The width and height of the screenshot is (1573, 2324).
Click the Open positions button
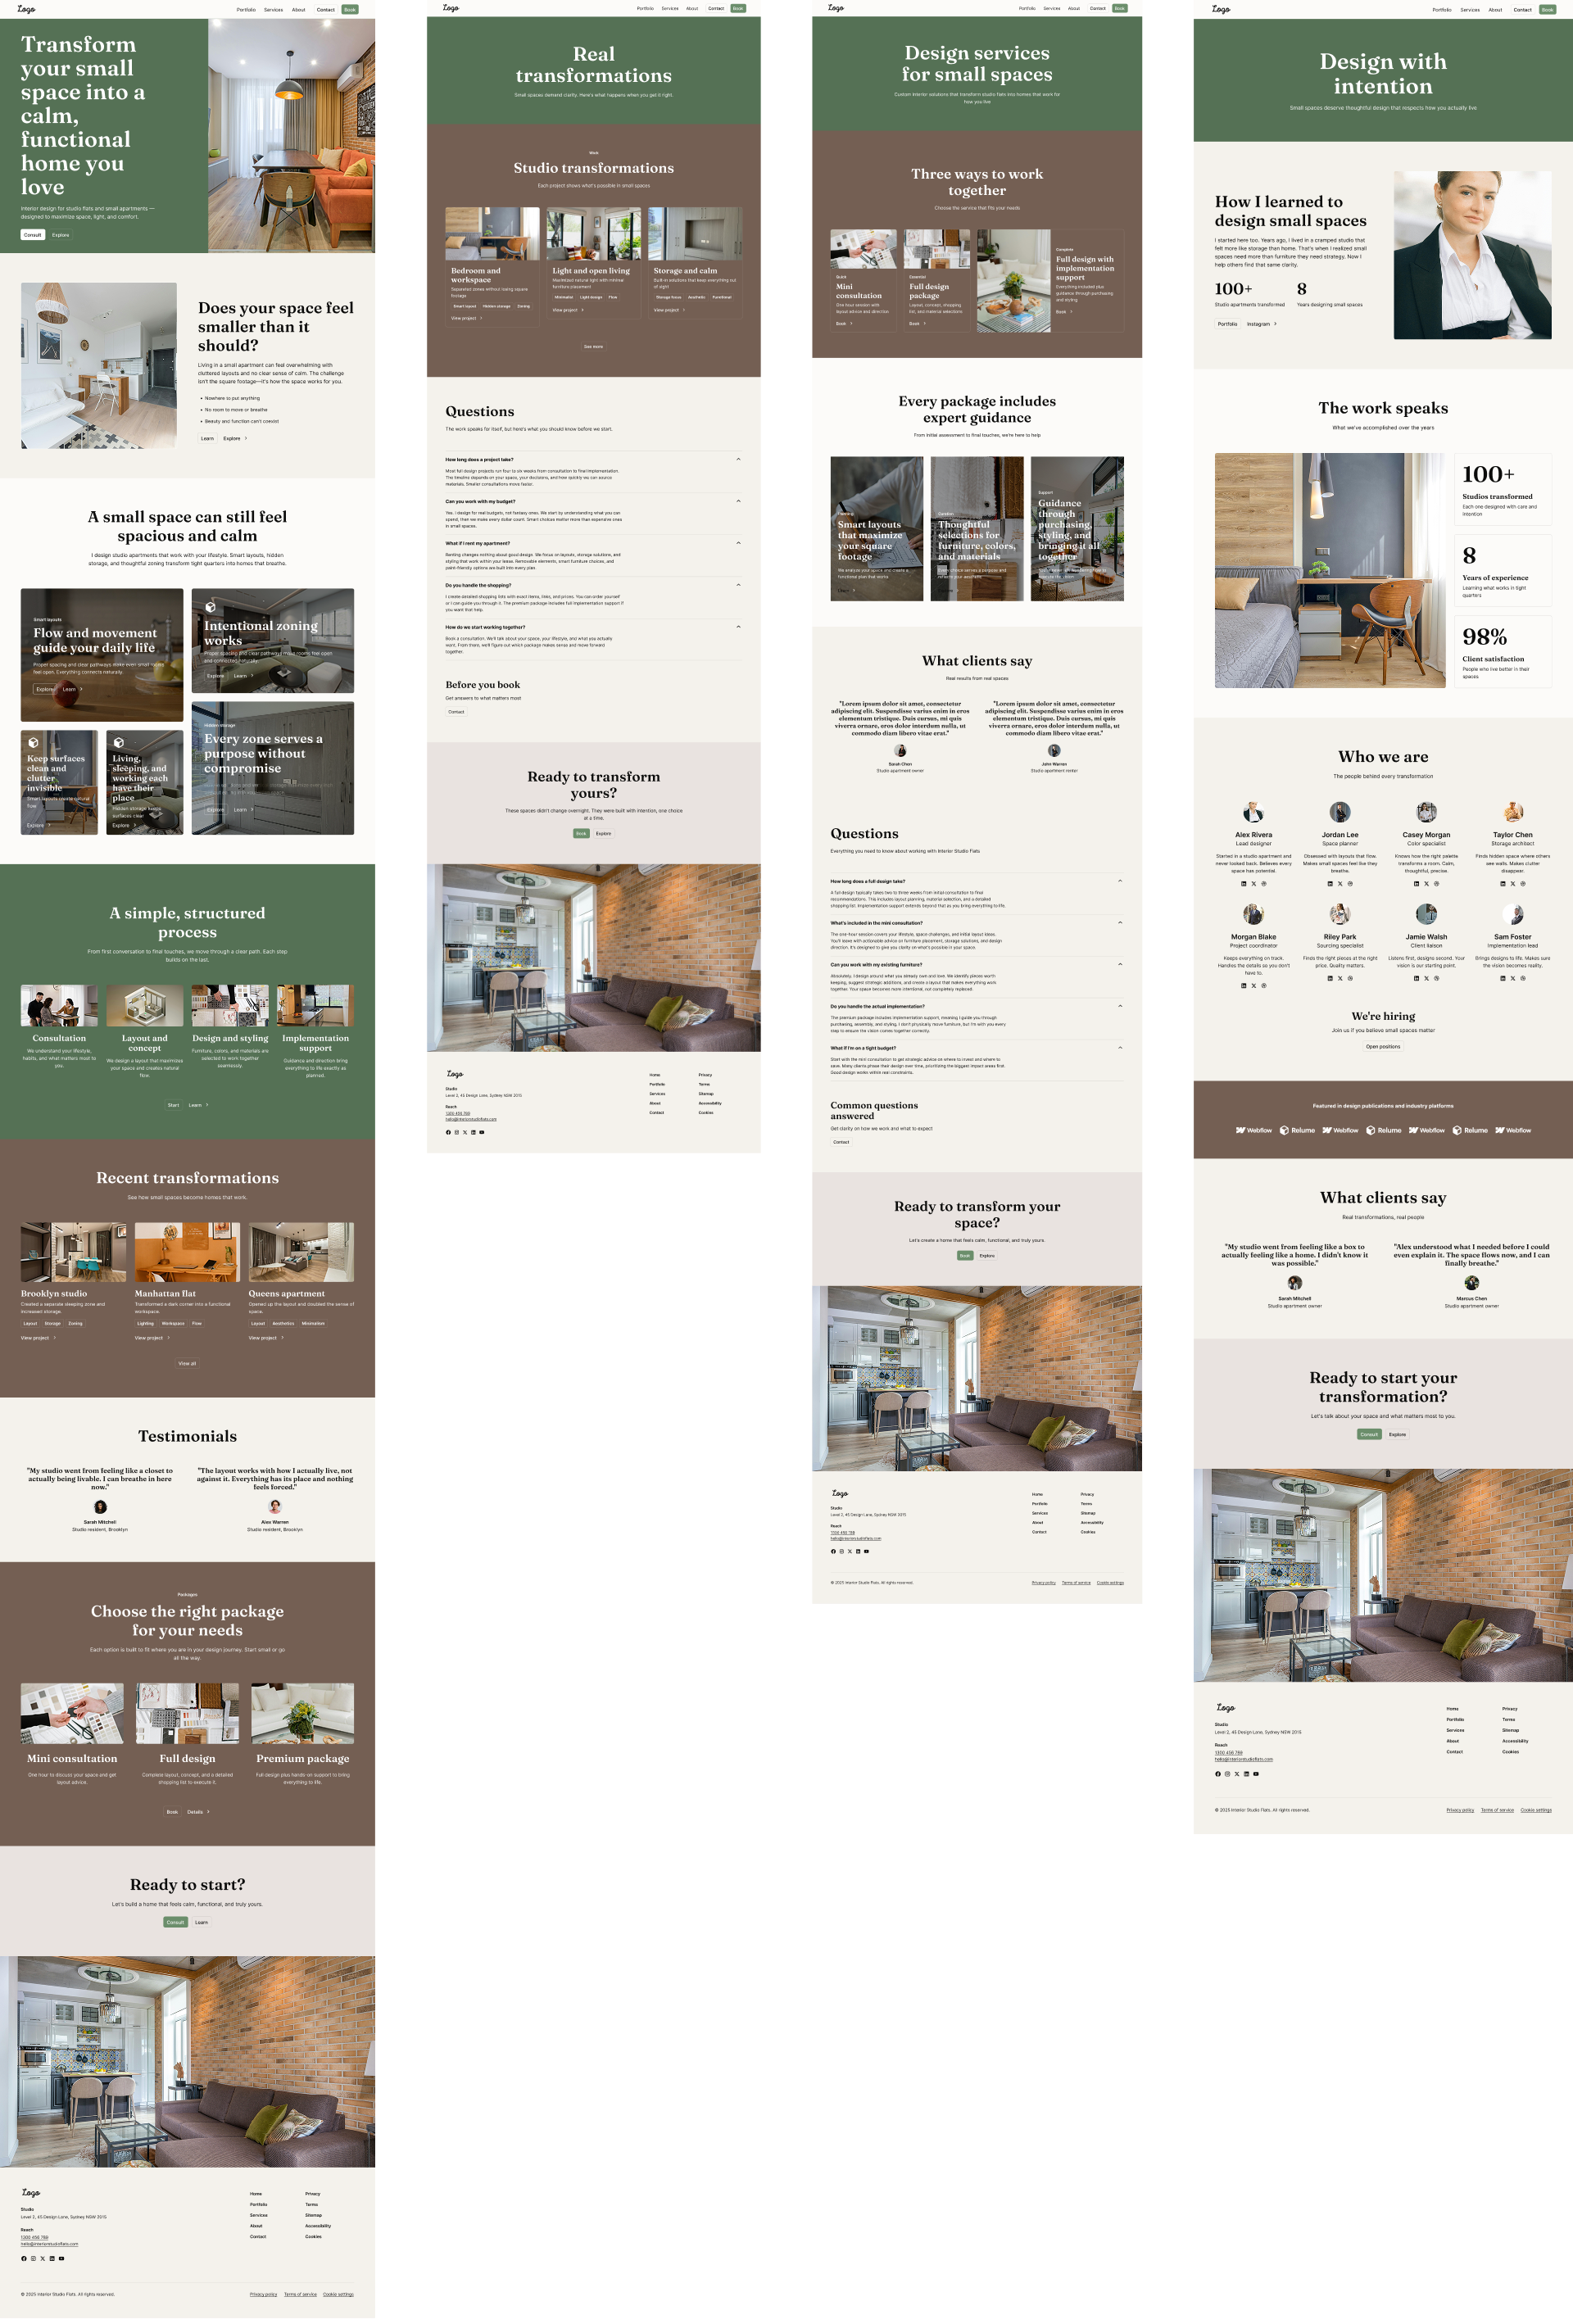[x=1383, y=1047]
